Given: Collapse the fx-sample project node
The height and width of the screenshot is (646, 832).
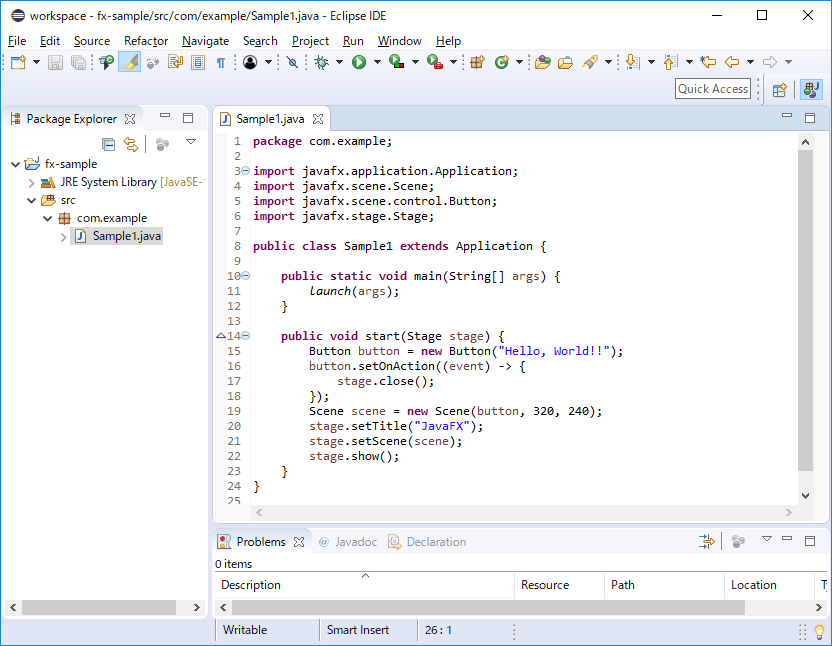Looking at the screenshot, I should (15, 164).
